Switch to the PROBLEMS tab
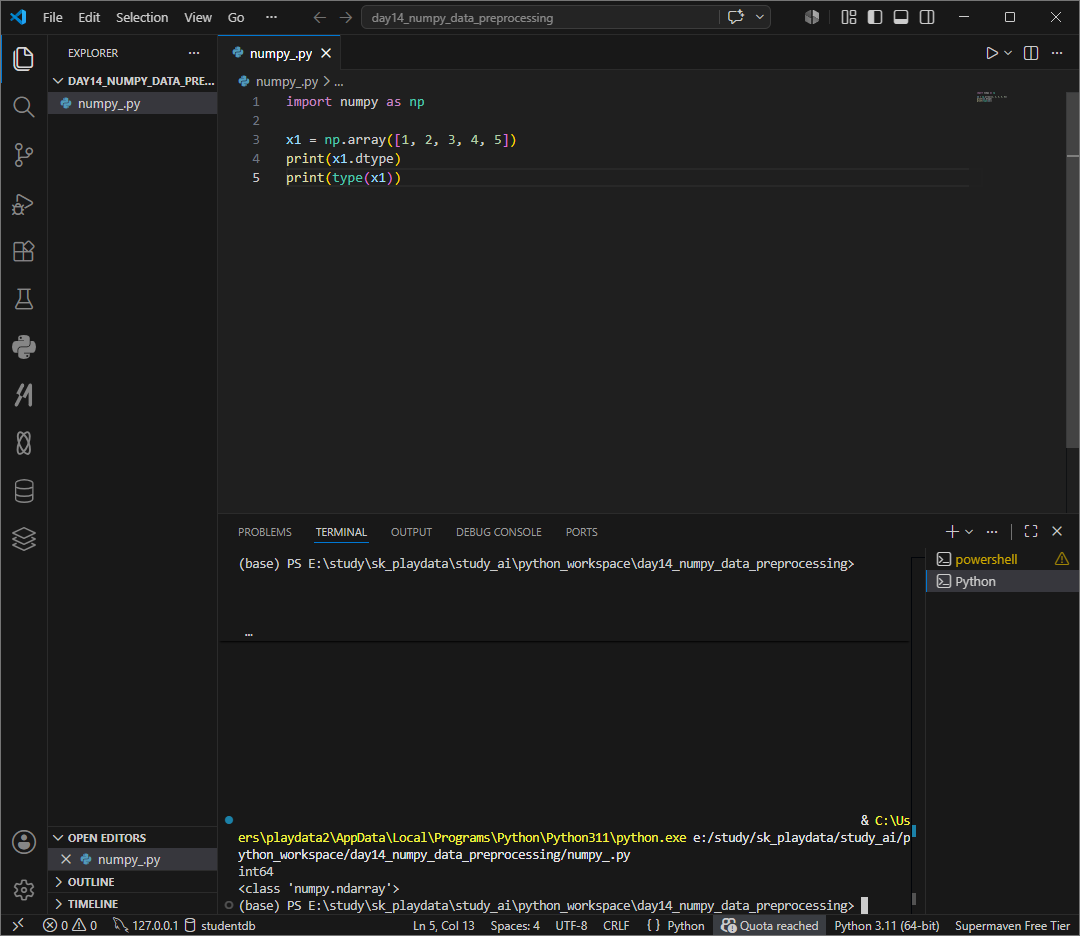The image size is (1080, 936). tap(264, 532)
